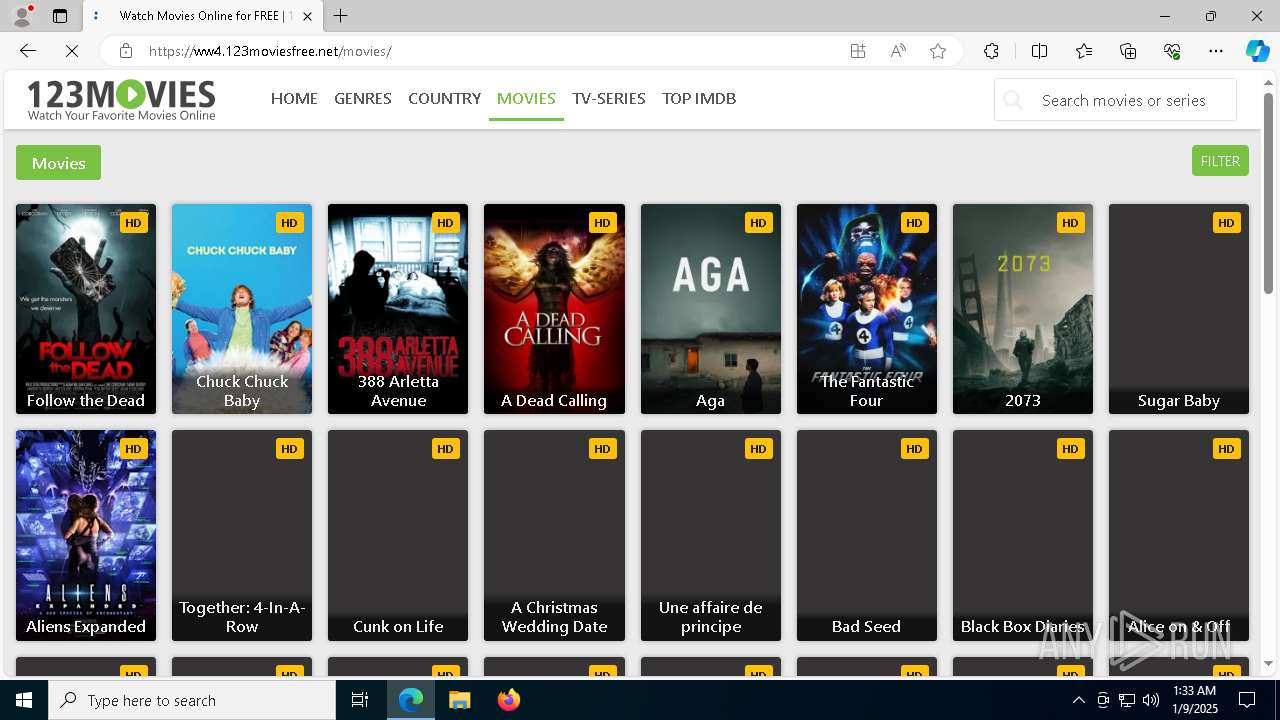Open Sugar Baby movie card
Screen dimensions: 1280x720
point(1179,309)
